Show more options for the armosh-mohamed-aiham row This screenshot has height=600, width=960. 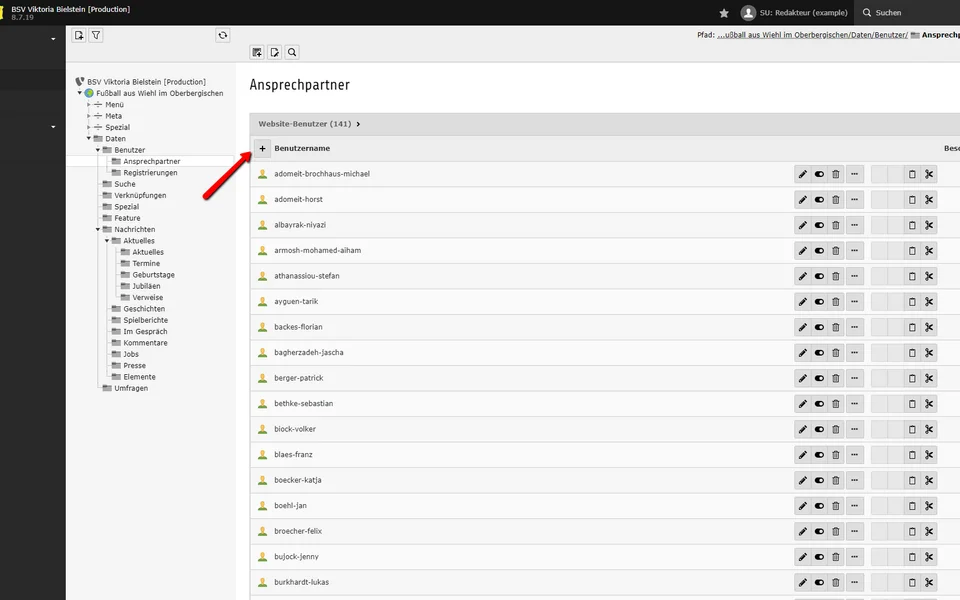(x=854, y=251)
